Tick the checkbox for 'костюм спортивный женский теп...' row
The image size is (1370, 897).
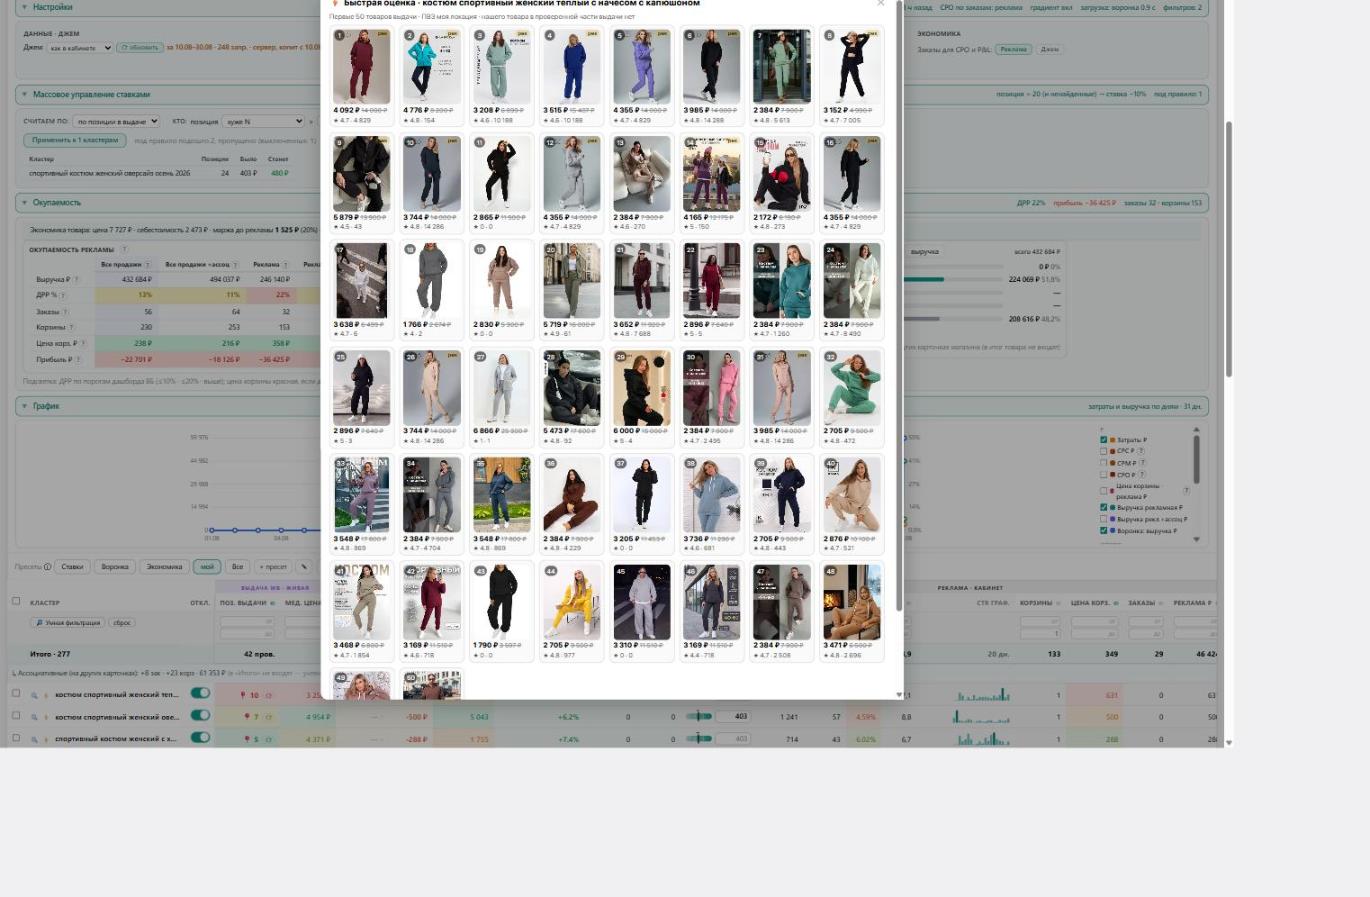[x=16, y=693]
